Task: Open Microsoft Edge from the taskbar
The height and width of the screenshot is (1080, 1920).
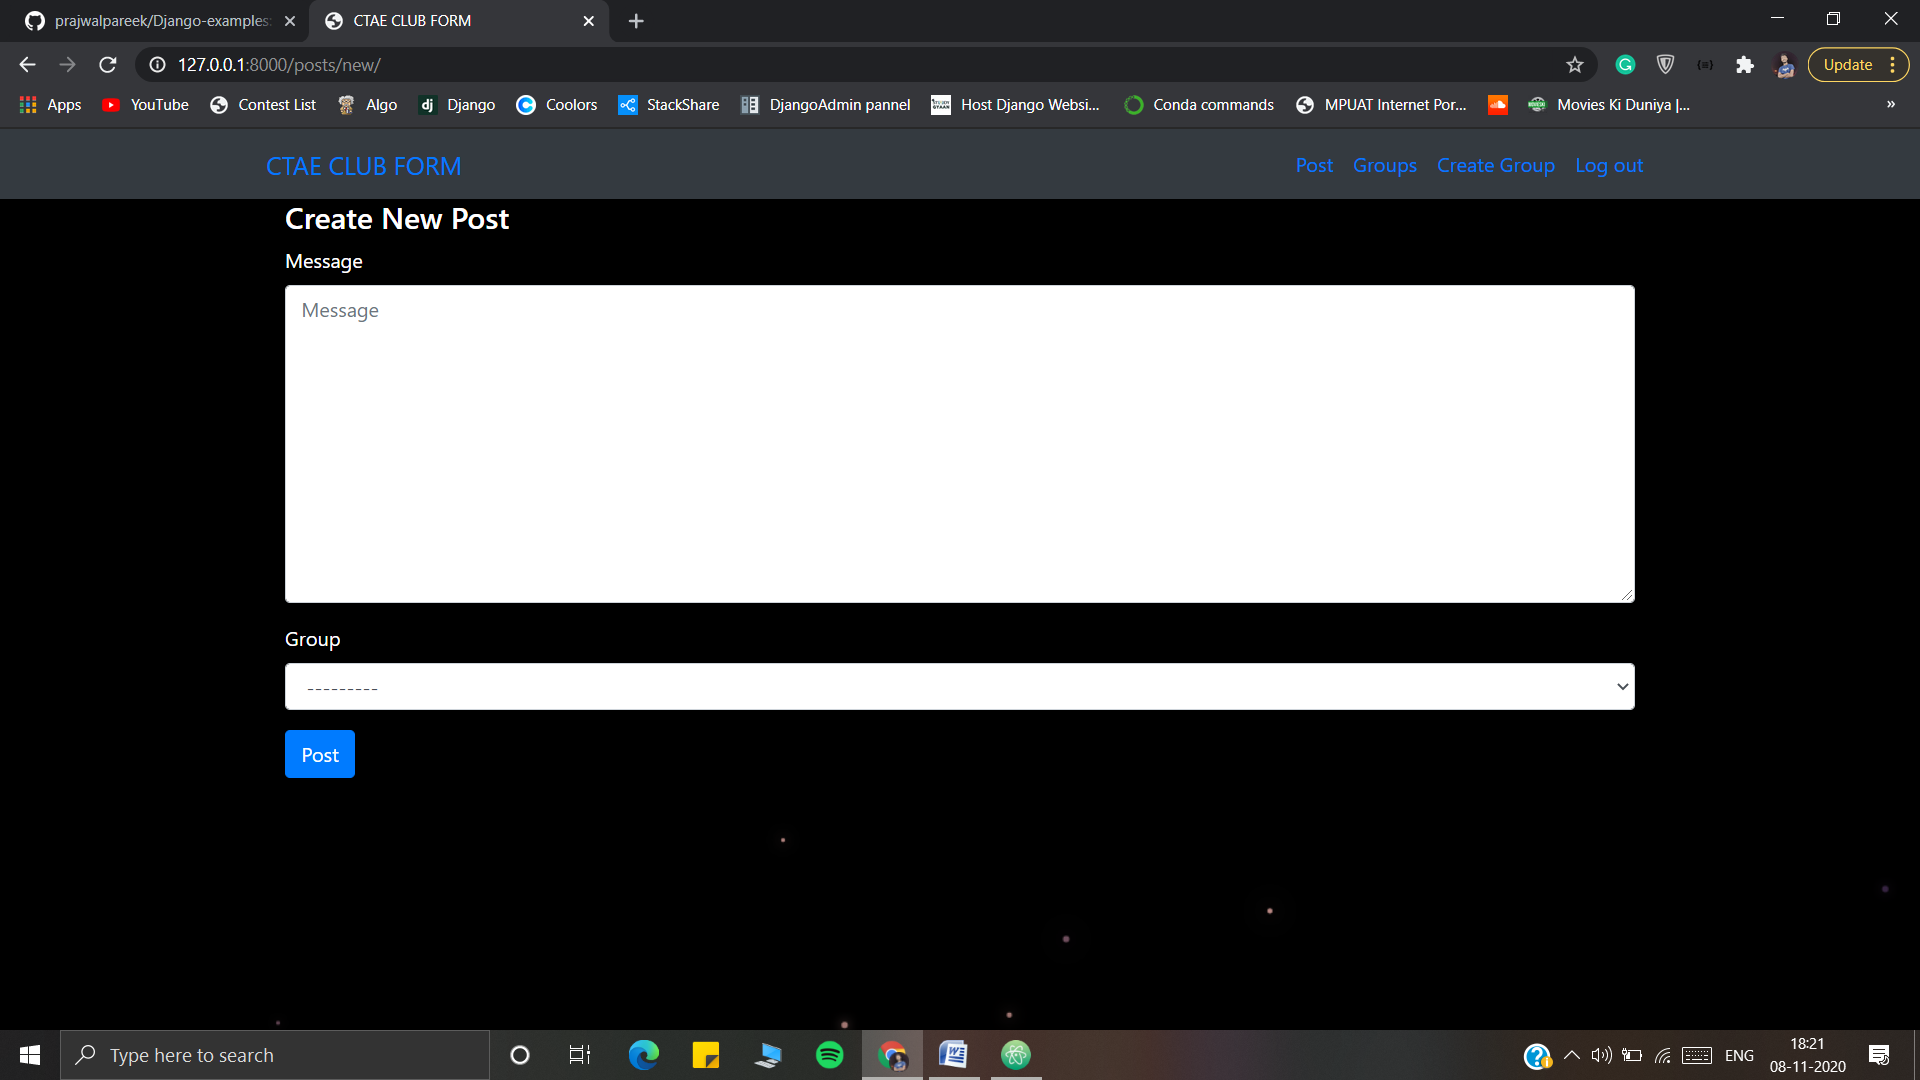Action: pos(643,1055)
